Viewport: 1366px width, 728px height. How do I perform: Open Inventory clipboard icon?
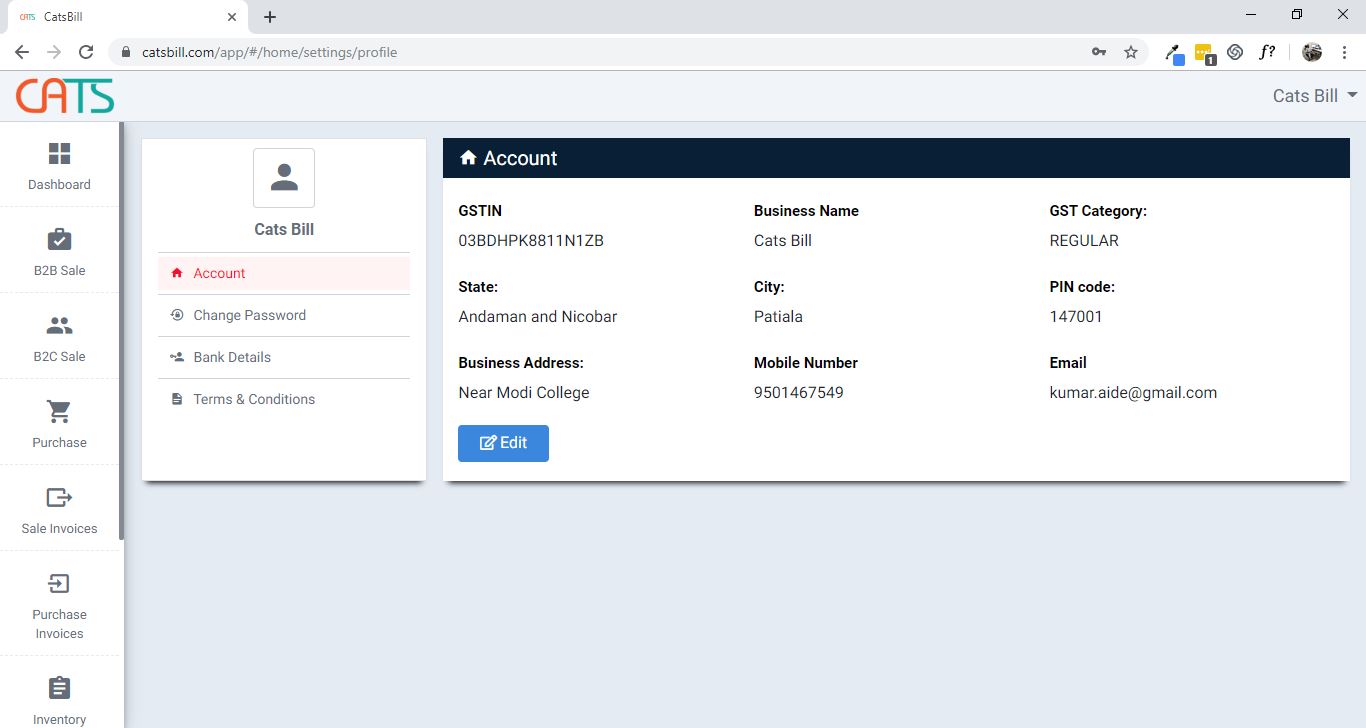click(x=59, y=688)
